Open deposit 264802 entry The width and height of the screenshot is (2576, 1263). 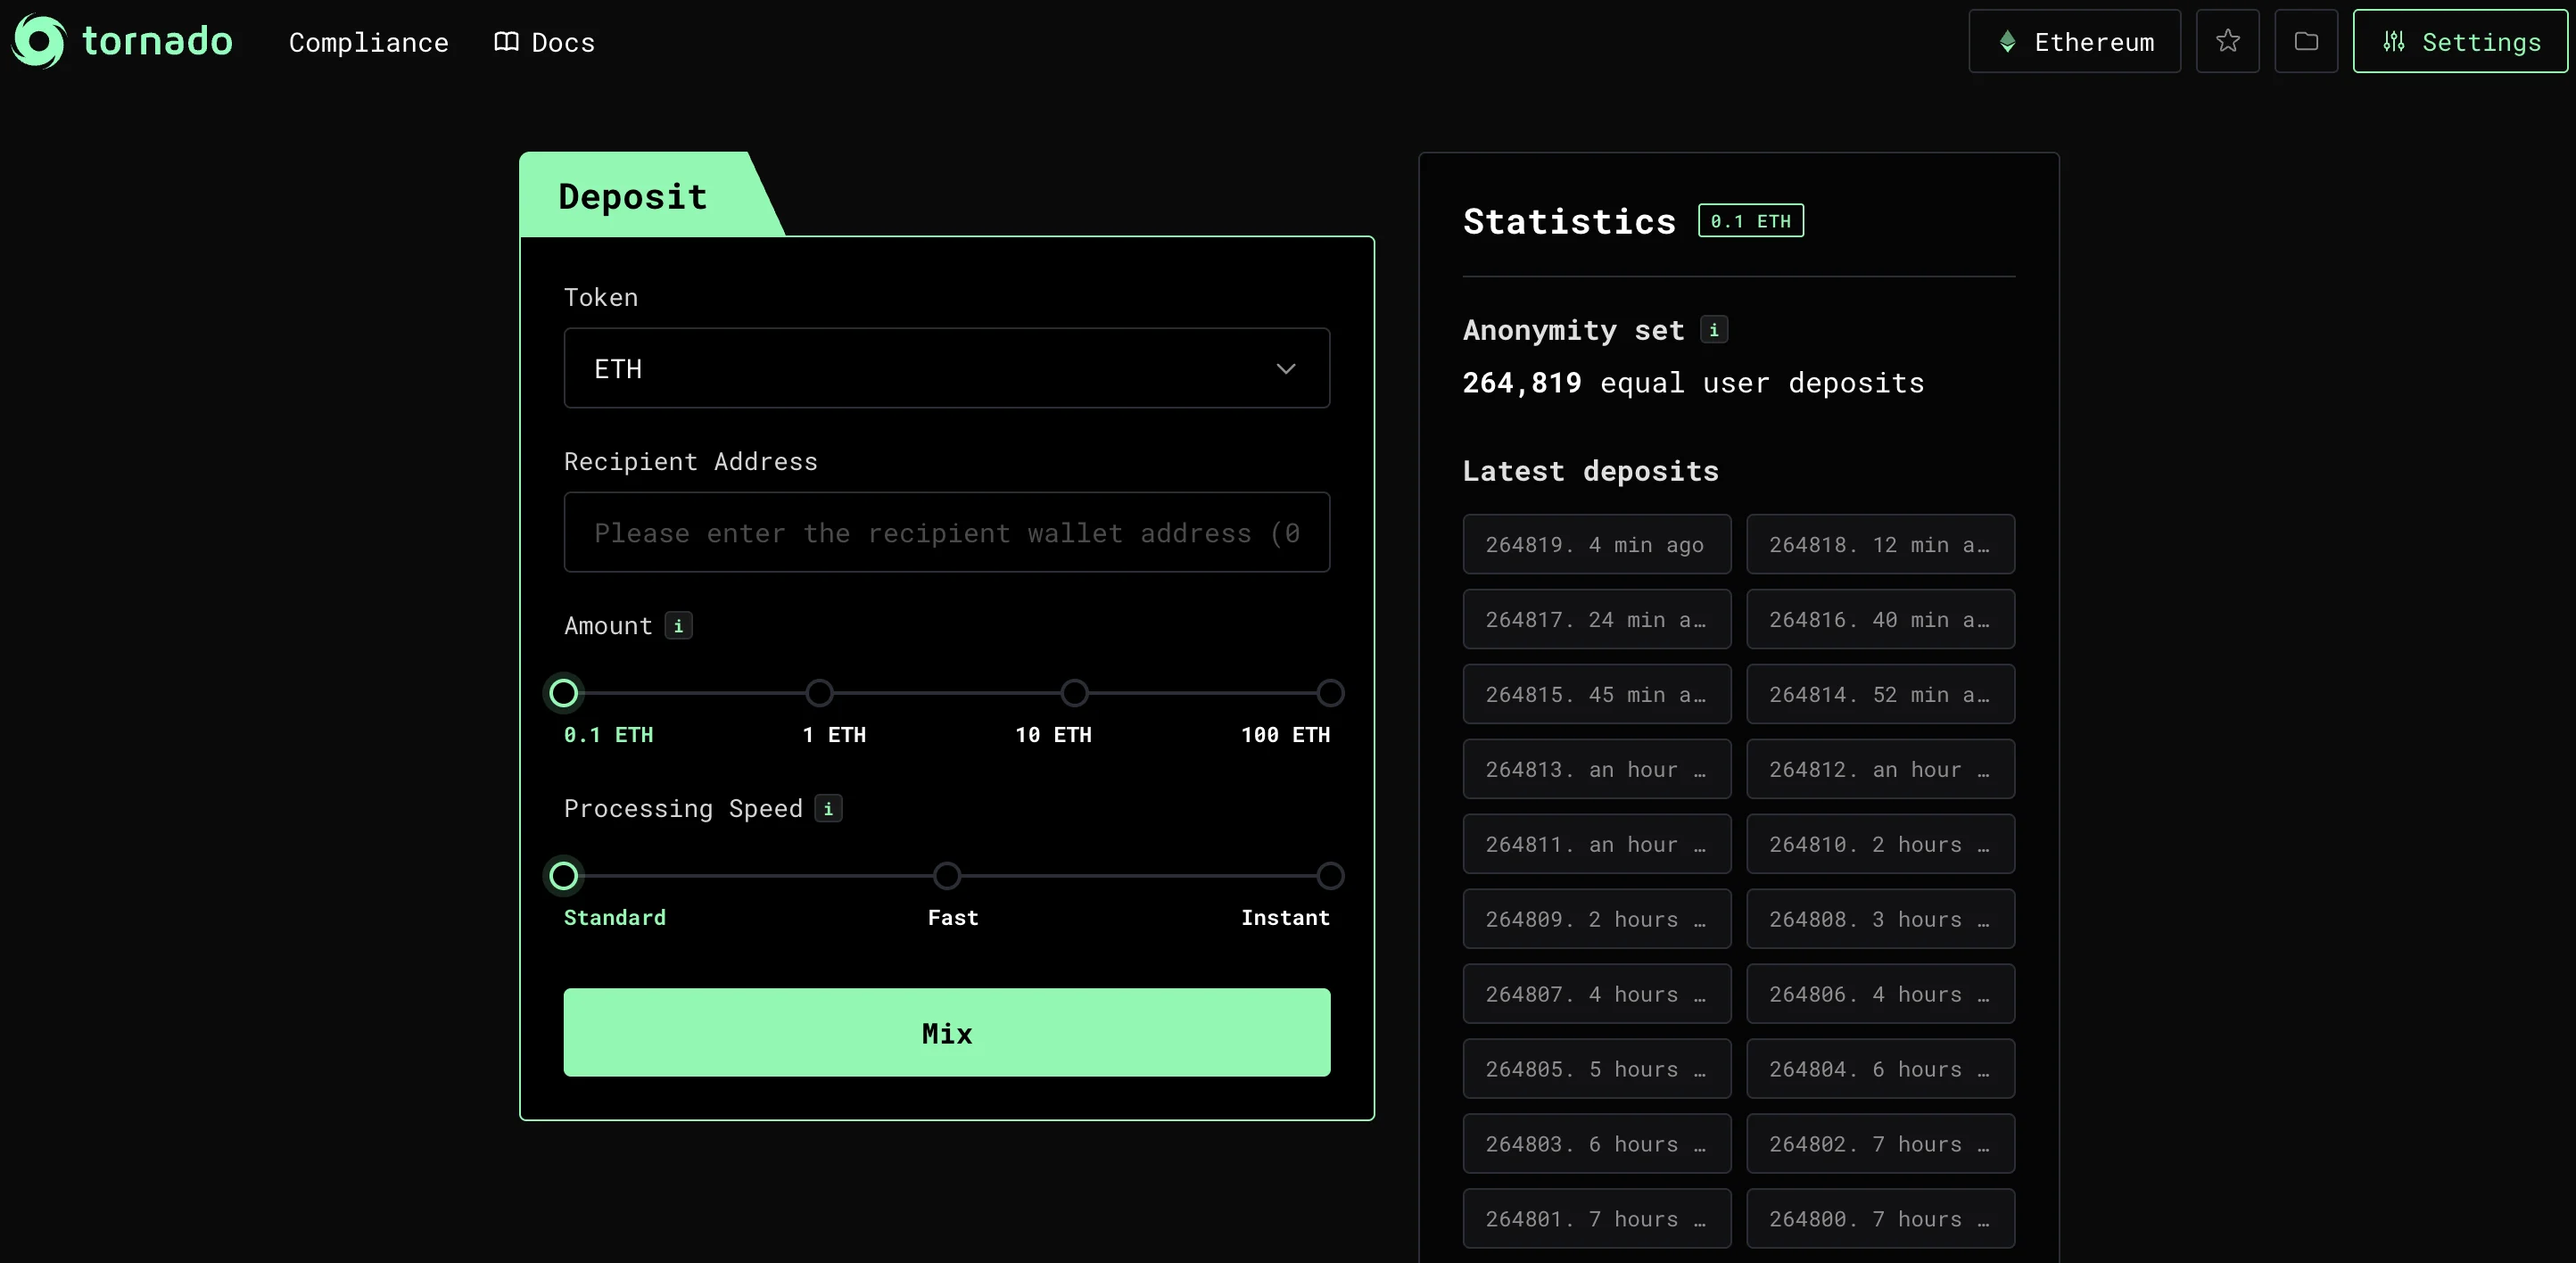pyautogui.click(x=1880, y=1144)
